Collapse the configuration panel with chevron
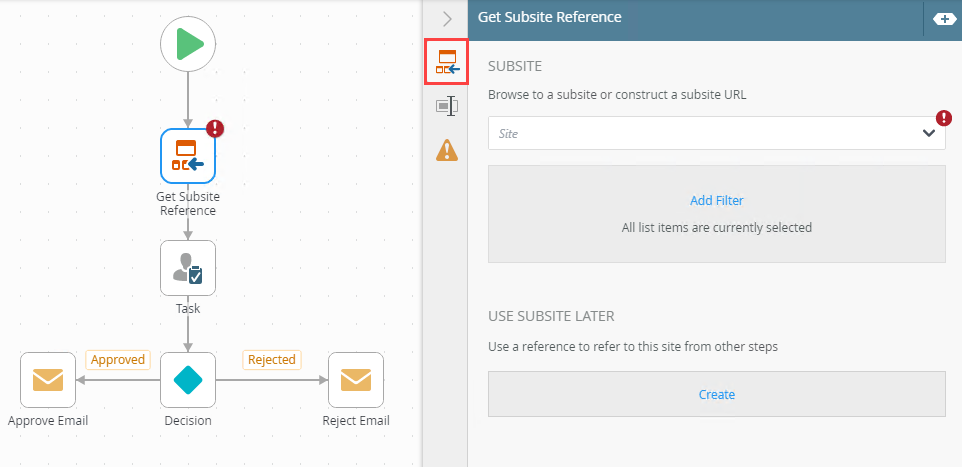 pyautogui.click(x=446, y=18)
